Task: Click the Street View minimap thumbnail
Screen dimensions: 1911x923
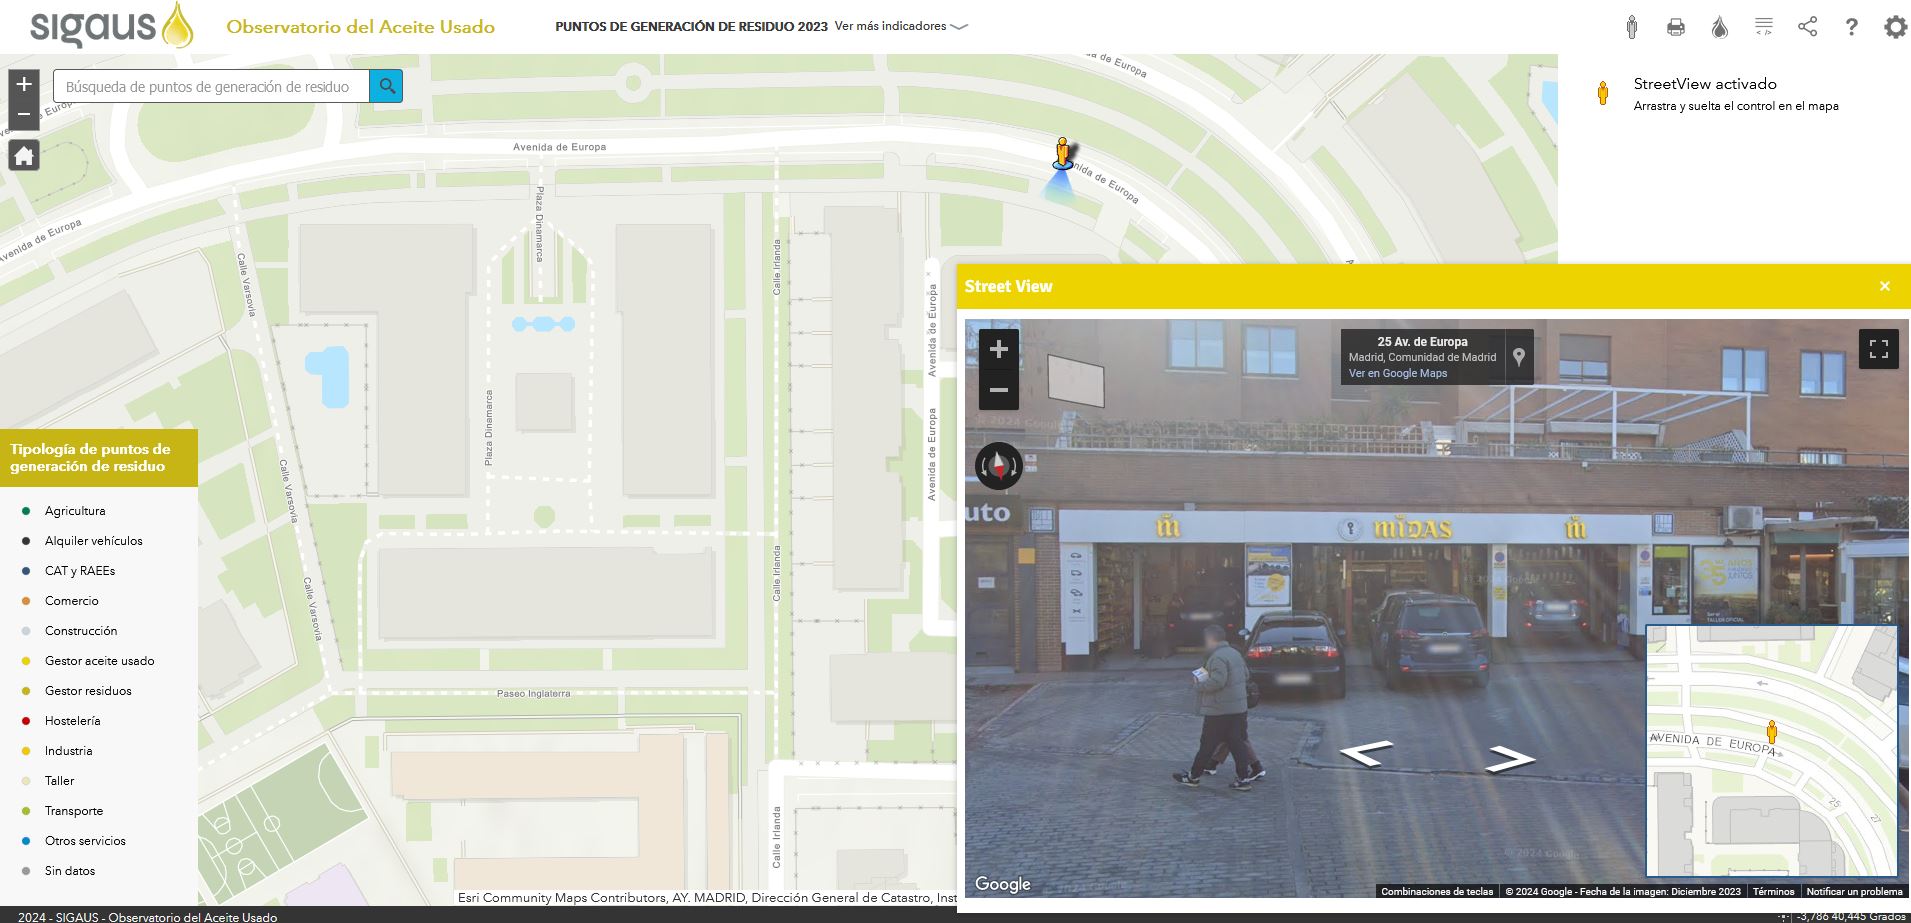Action: (x=1770, y=751)
